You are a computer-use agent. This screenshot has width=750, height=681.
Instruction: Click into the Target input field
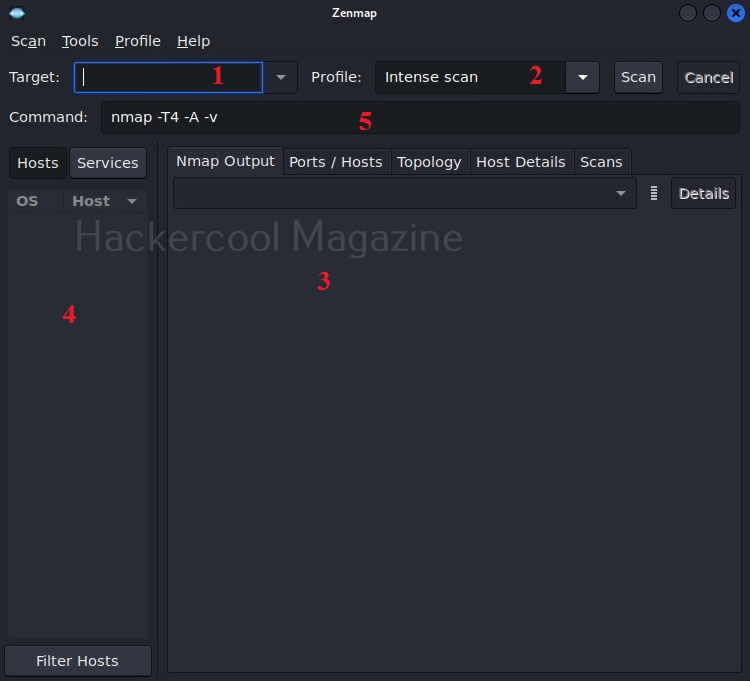coord(168,77)
